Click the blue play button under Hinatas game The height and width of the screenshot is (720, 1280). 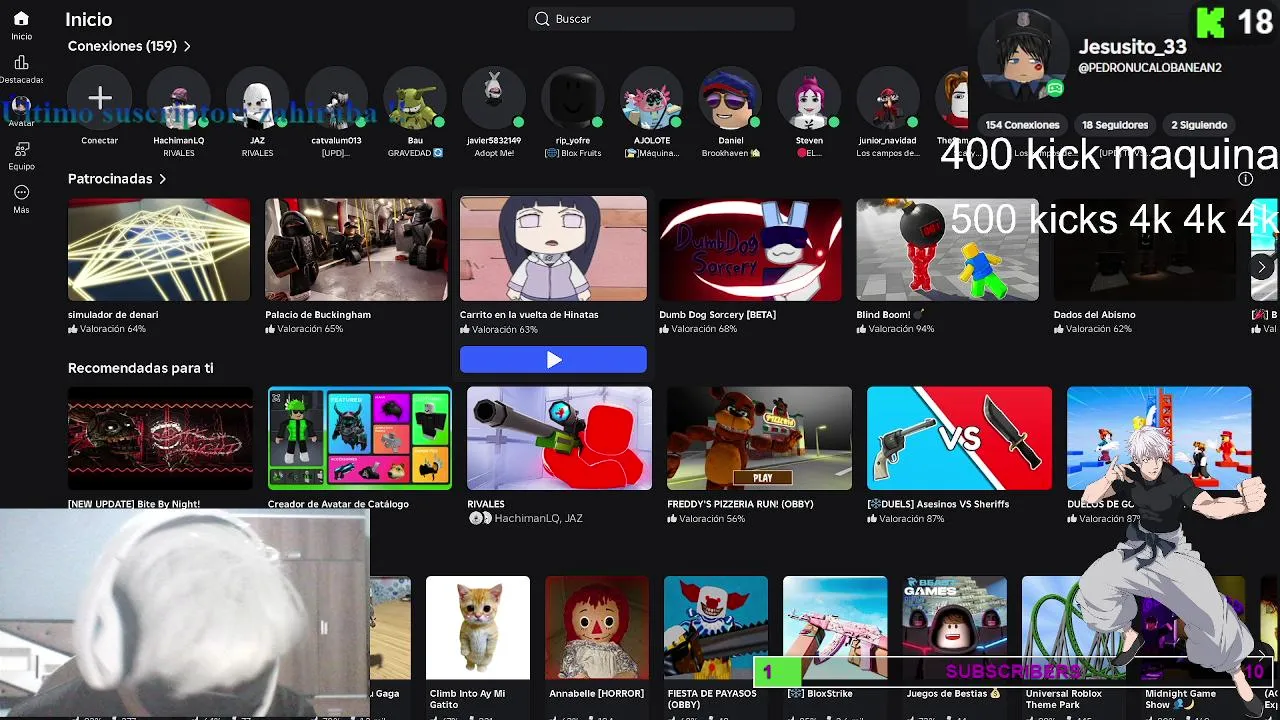(553, 360)
